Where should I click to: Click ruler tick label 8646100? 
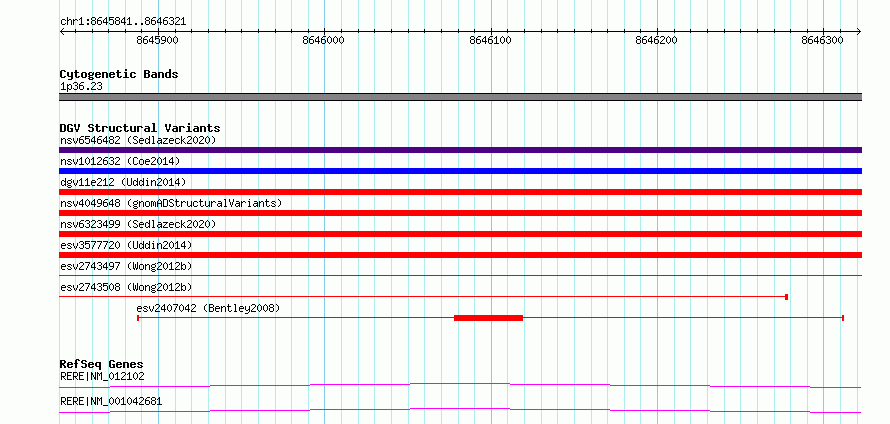tap(490, 40)
